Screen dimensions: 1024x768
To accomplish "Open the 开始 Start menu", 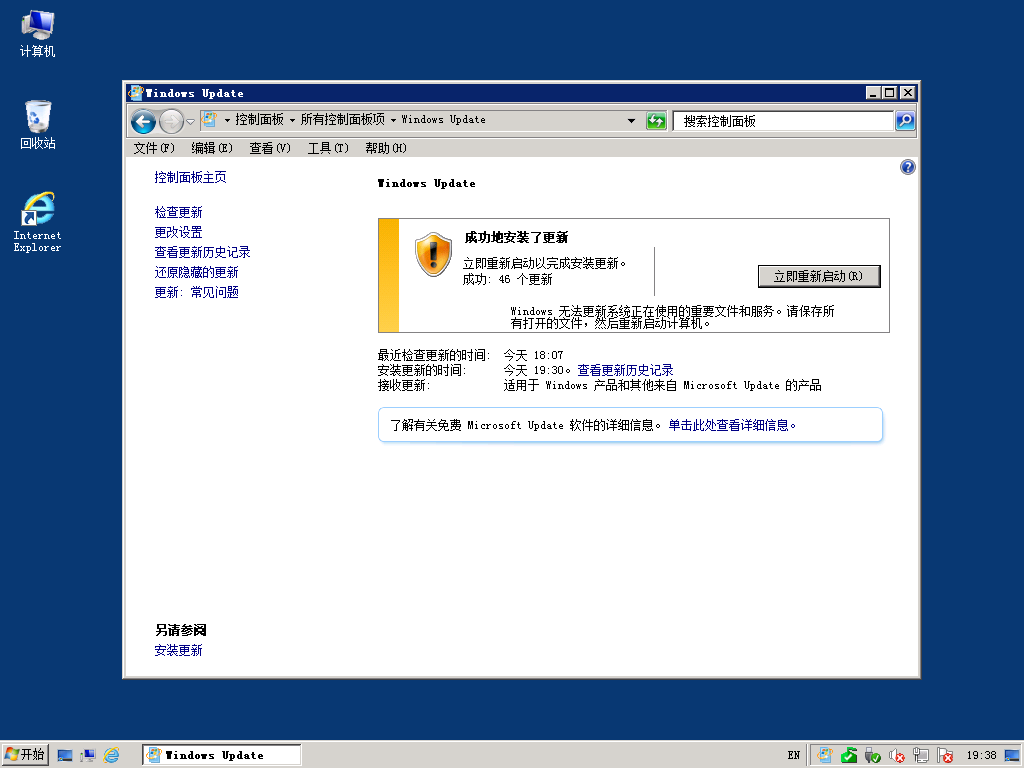I will pos(25,755).
